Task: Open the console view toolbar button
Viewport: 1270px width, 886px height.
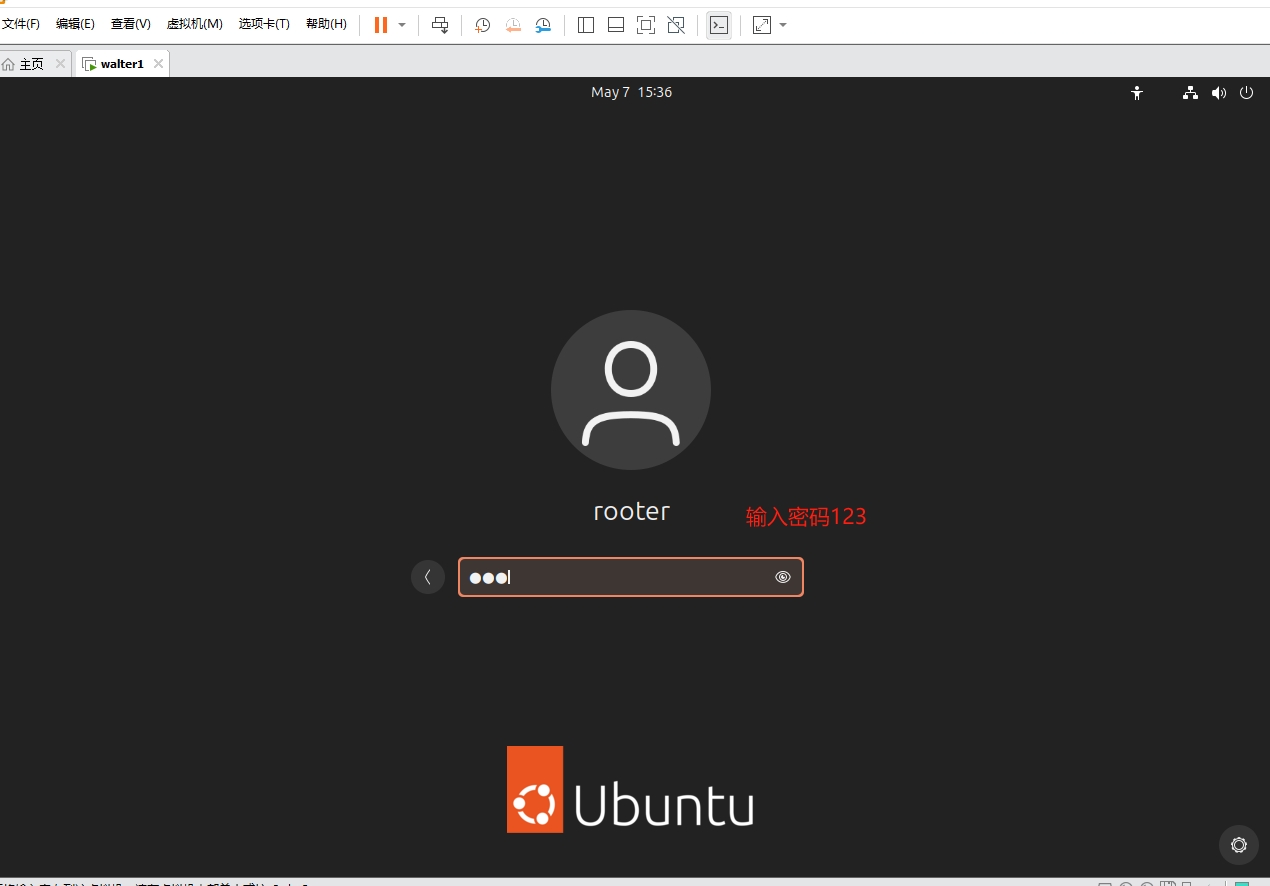Action: pyautogui.click(x=718, y=25)
